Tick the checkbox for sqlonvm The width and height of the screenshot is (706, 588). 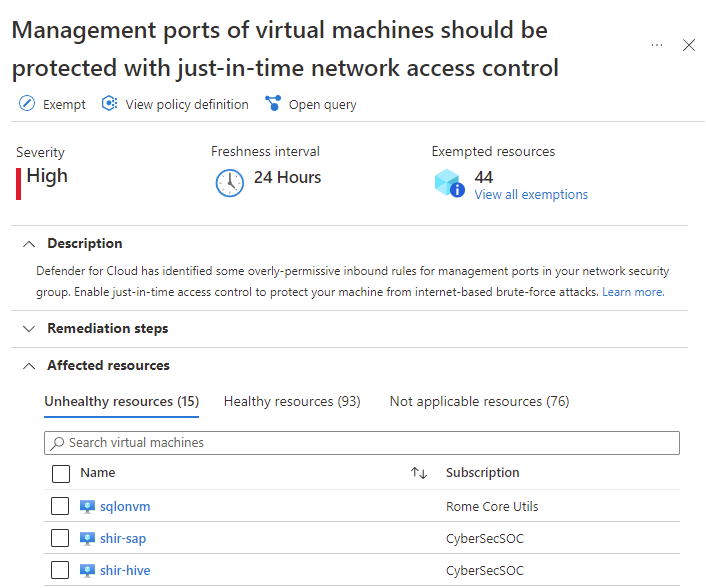[x=60, y=506]
